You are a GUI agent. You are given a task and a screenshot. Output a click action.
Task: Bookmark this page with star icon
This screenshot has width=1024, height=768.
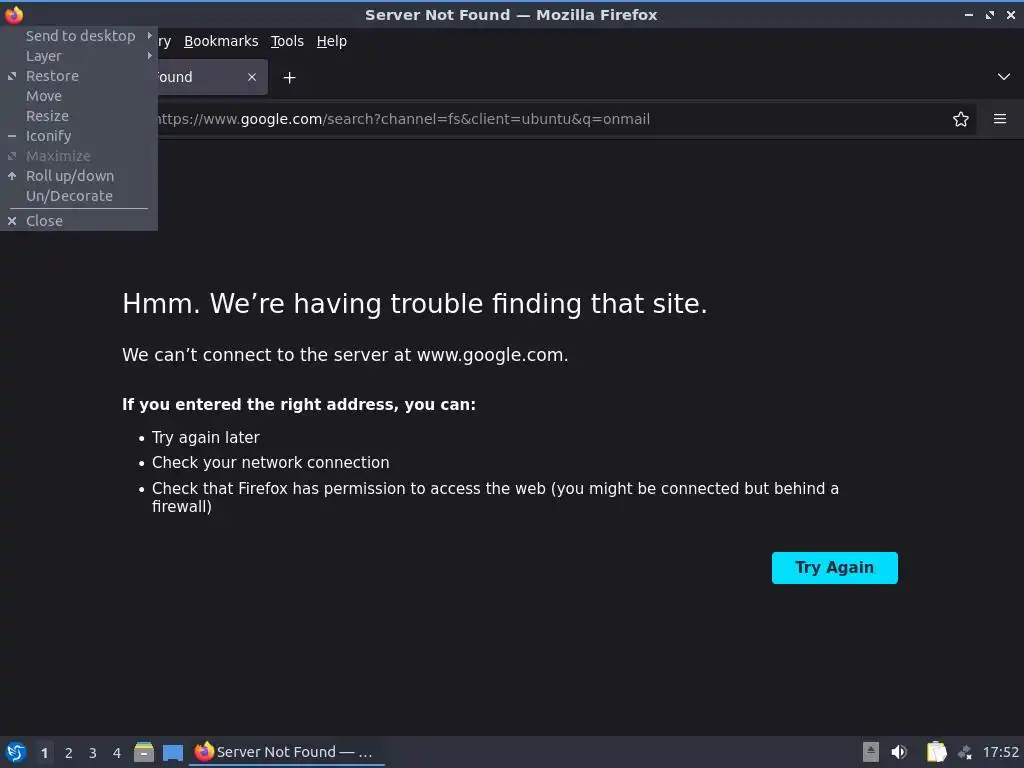point(961,119)
